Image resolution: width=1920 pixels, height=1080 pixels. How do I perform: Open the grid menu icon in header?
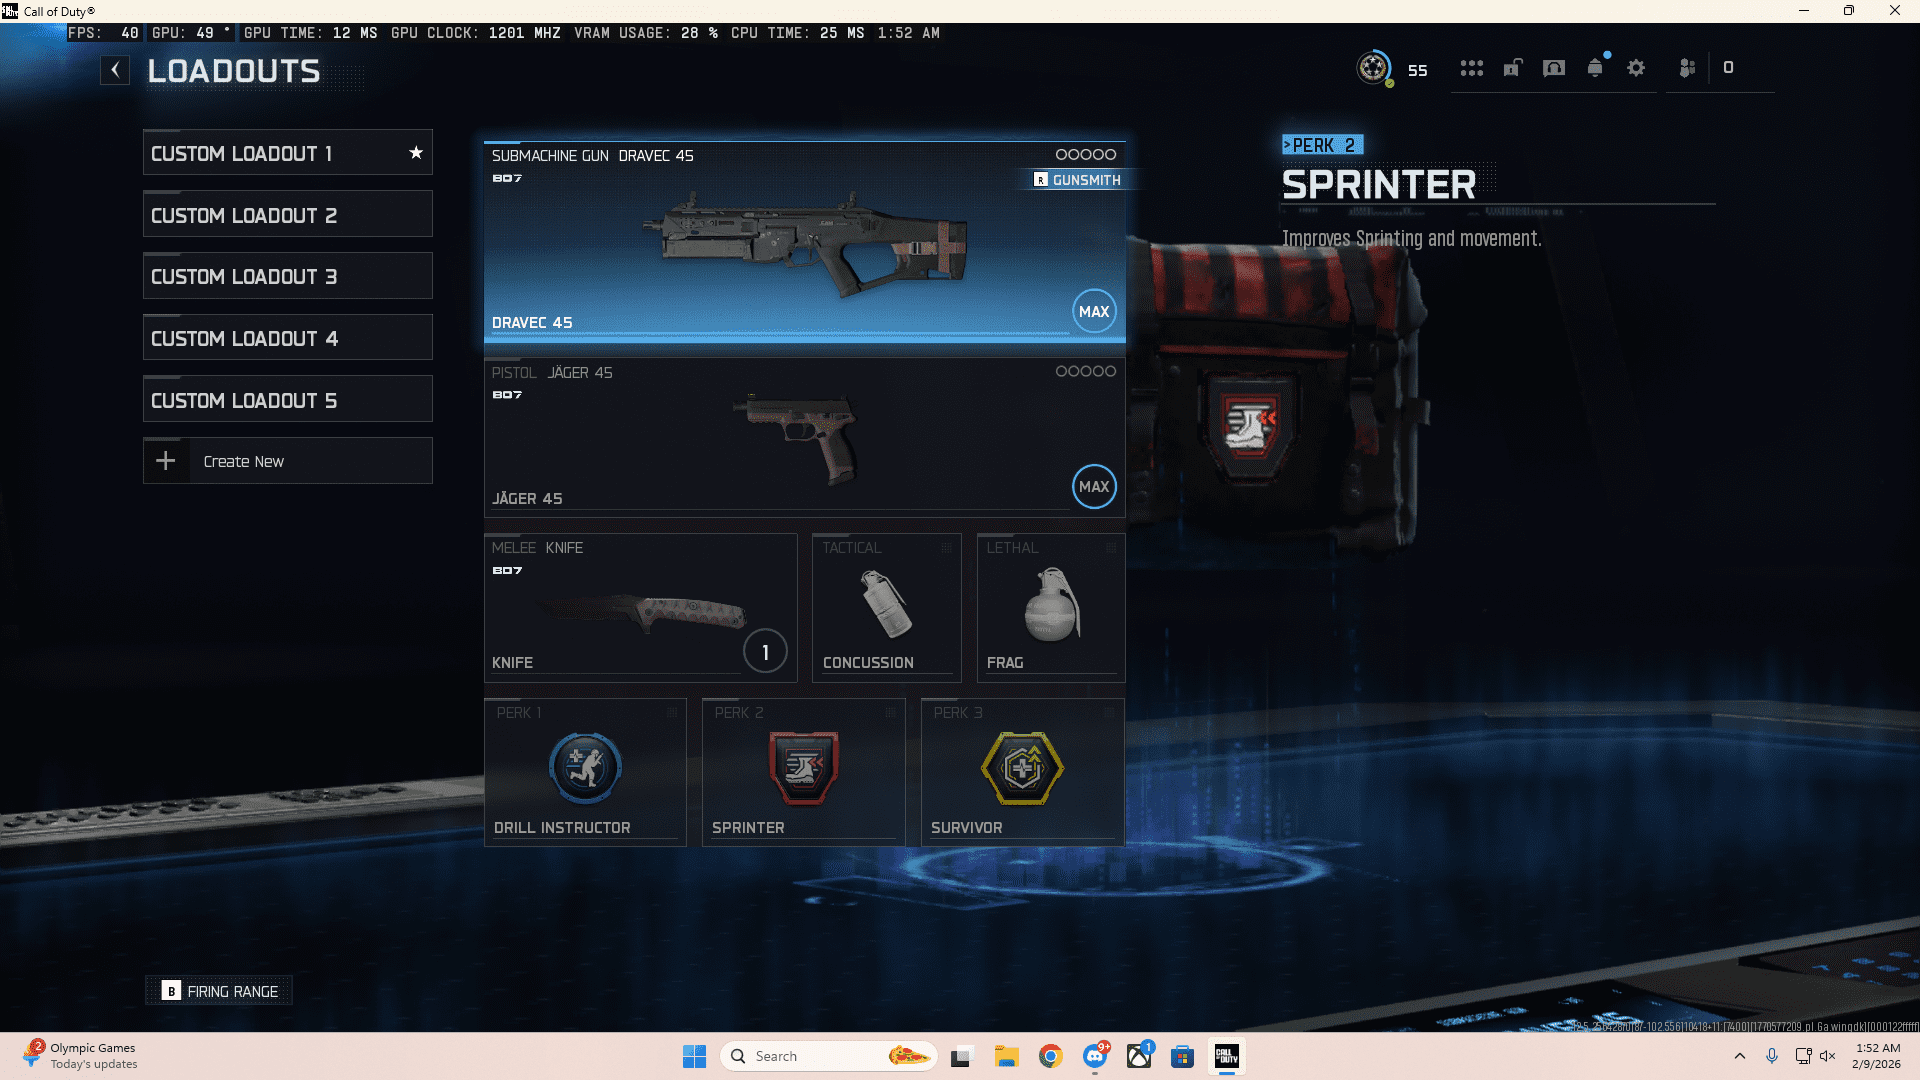click(1471, 68)
